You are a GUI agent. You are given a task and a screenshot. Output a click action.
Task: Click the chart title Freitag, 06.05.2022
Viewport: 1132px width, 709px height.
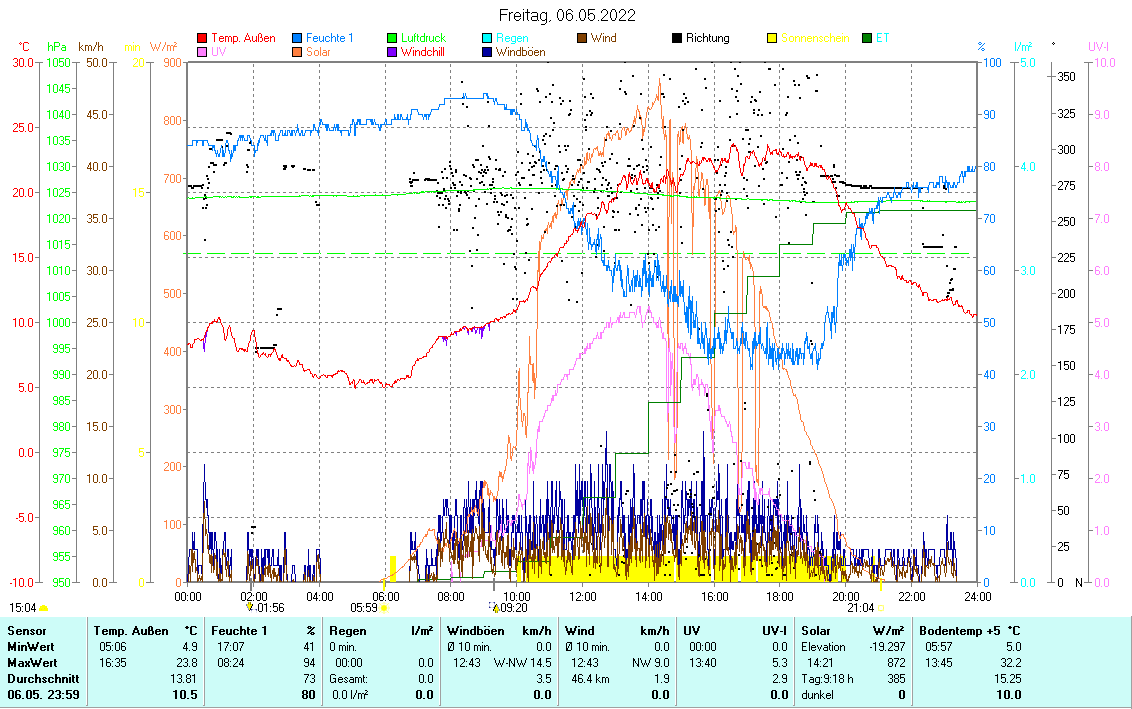(566, 16)
